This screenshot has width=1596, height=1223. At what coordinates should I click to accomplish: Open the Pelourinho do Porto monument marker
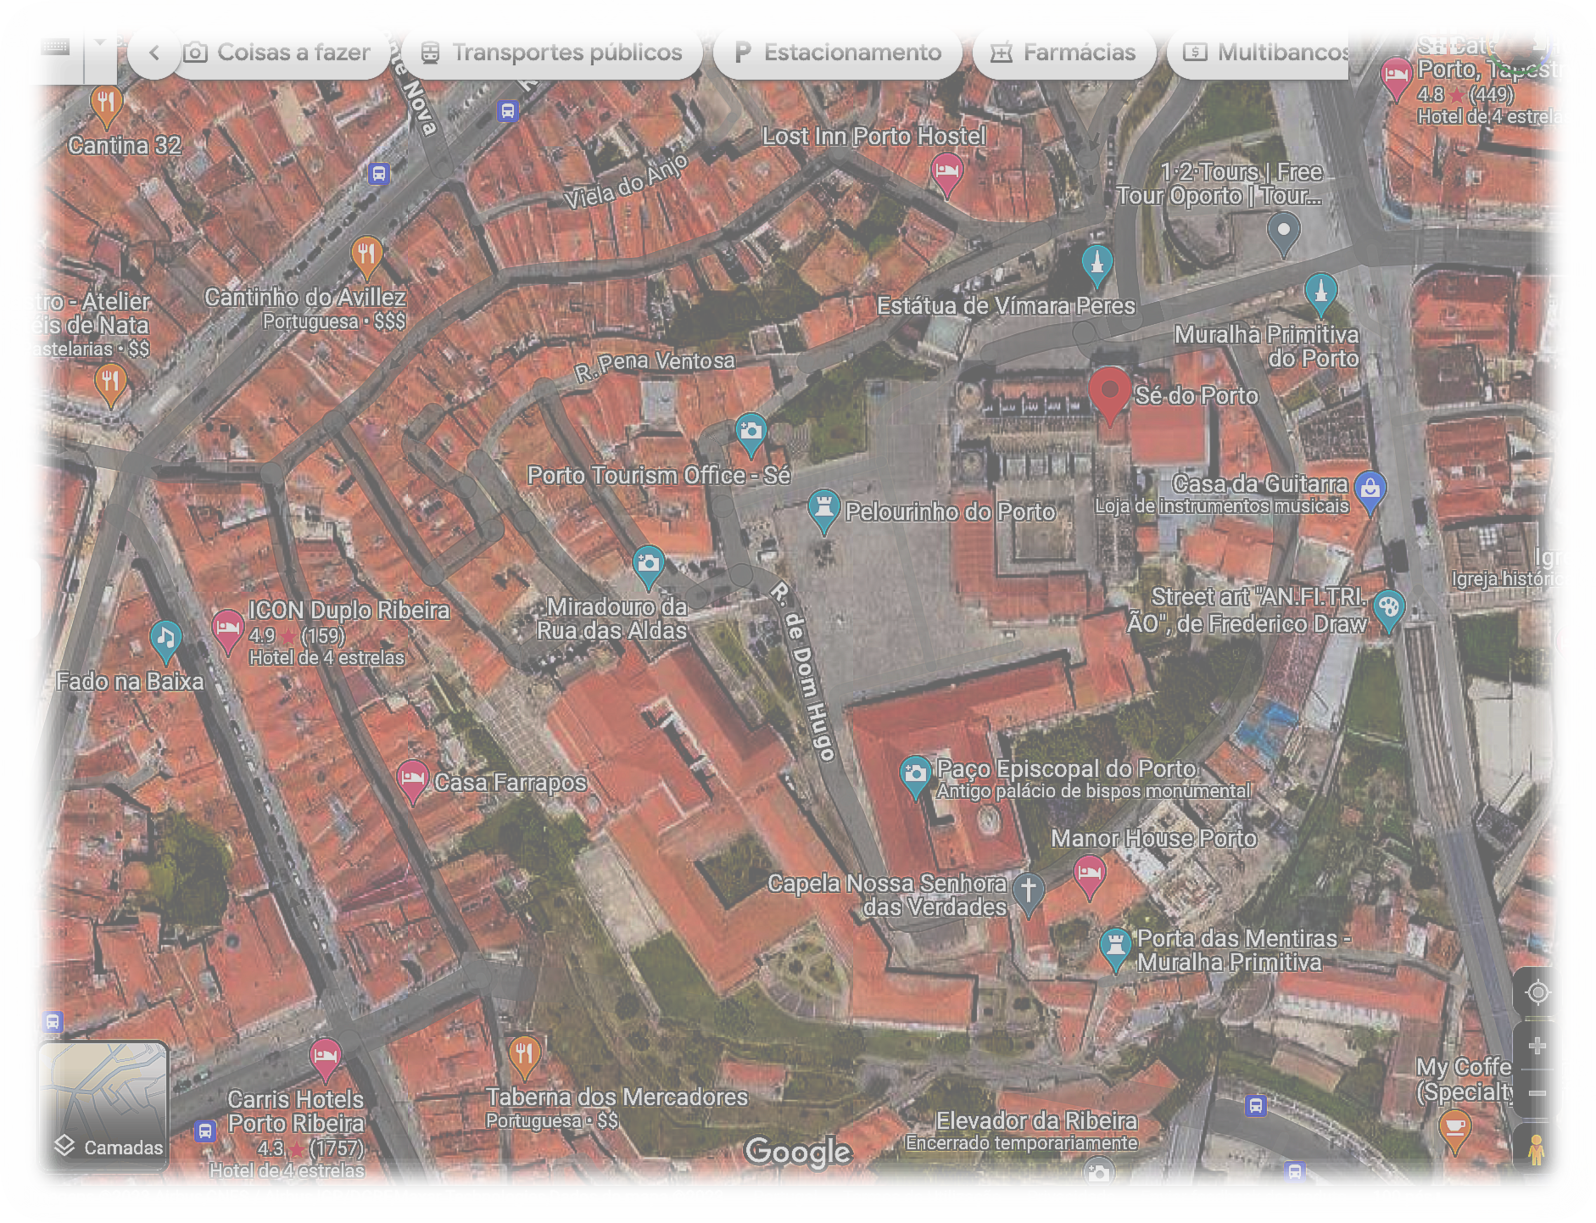pyautogui.click(x=823, y=508)
